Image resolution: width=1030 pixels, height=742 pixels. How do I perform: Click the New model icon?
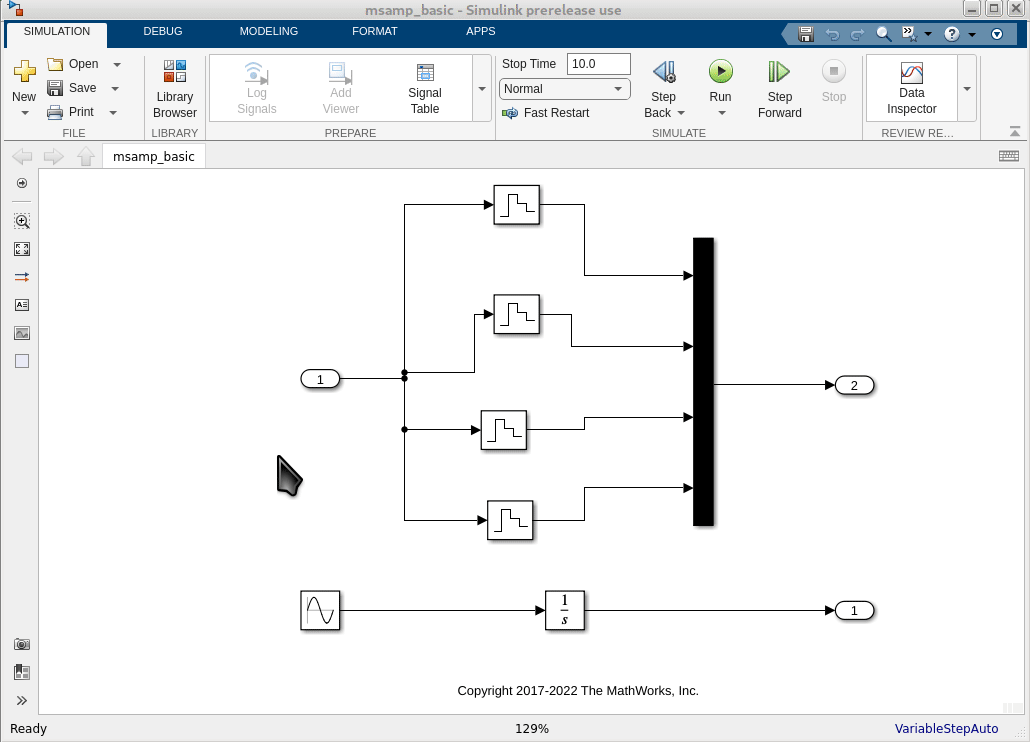(x=24, y=71)
